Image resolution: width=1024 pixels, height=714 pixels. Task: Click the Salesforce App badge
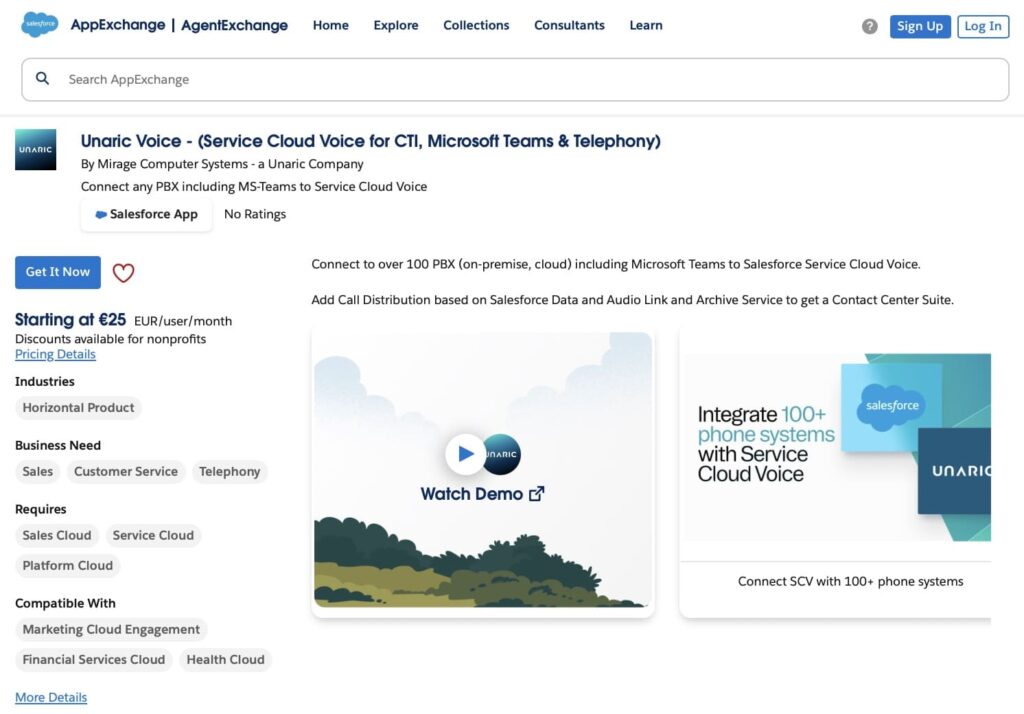(146, 214)
